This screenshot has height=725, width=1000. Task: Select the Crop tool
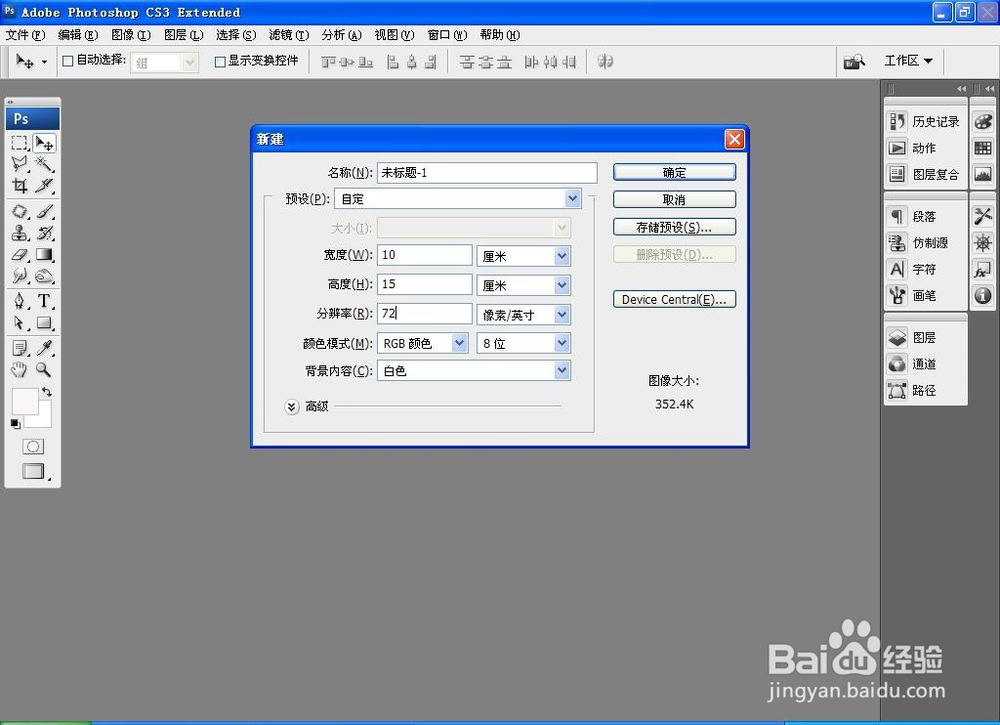[20, 186]
